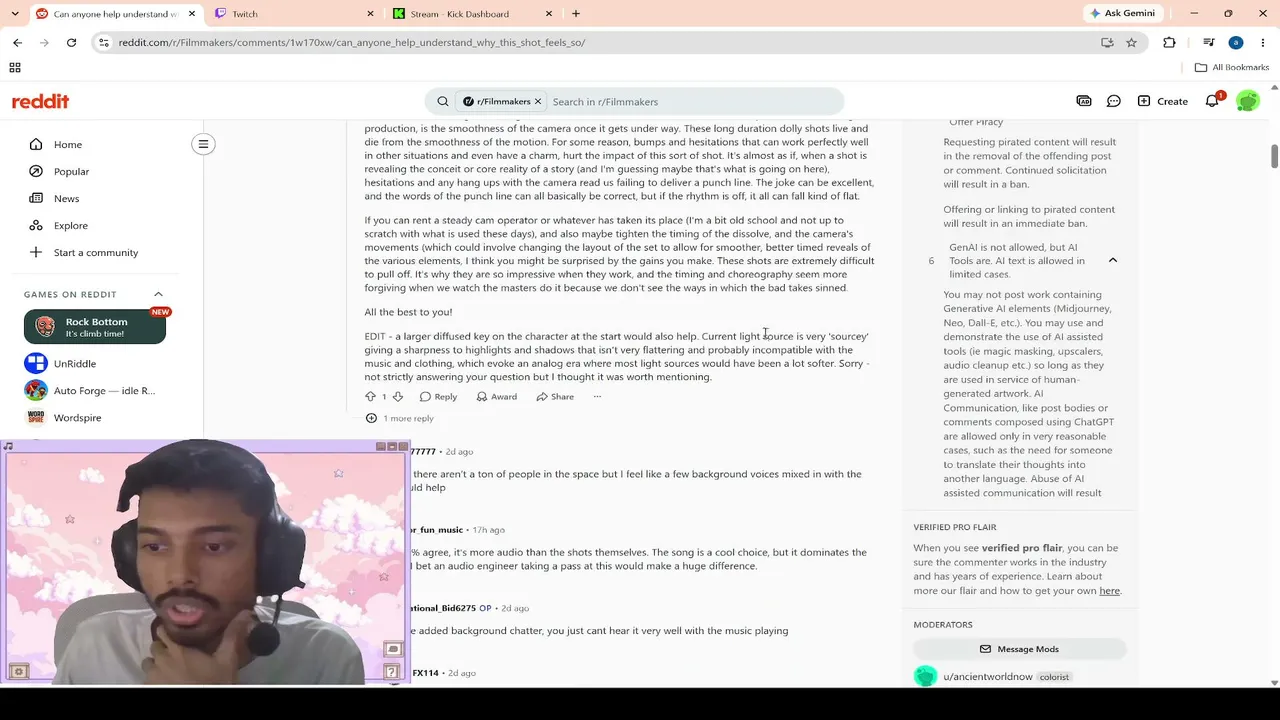Click the '17h ago' comment timestamp
This screenshot has width=1280, height=720.
pos(489,530)
